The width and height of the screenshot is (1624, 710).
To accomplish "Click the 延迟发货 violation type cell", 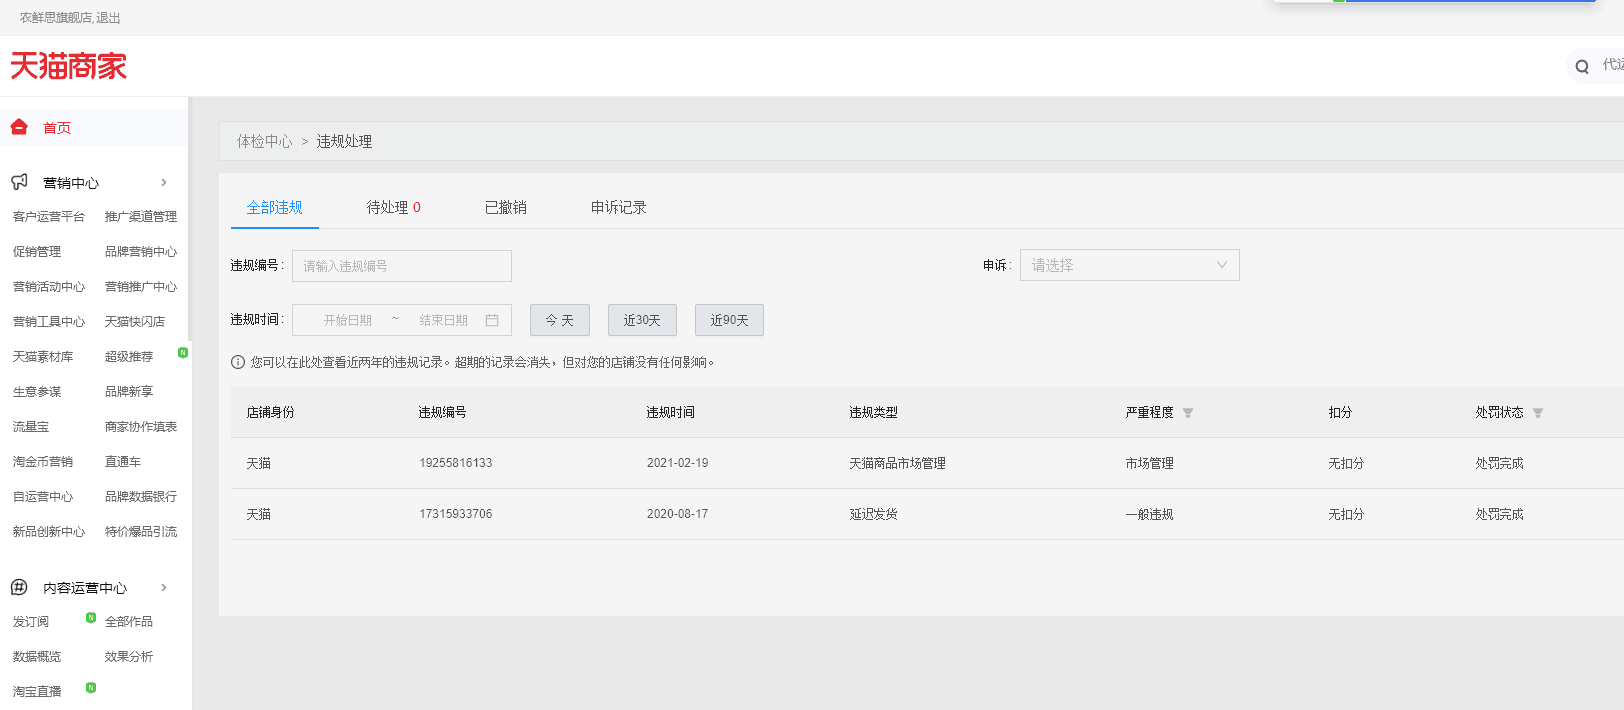I will tap(874, 514).
